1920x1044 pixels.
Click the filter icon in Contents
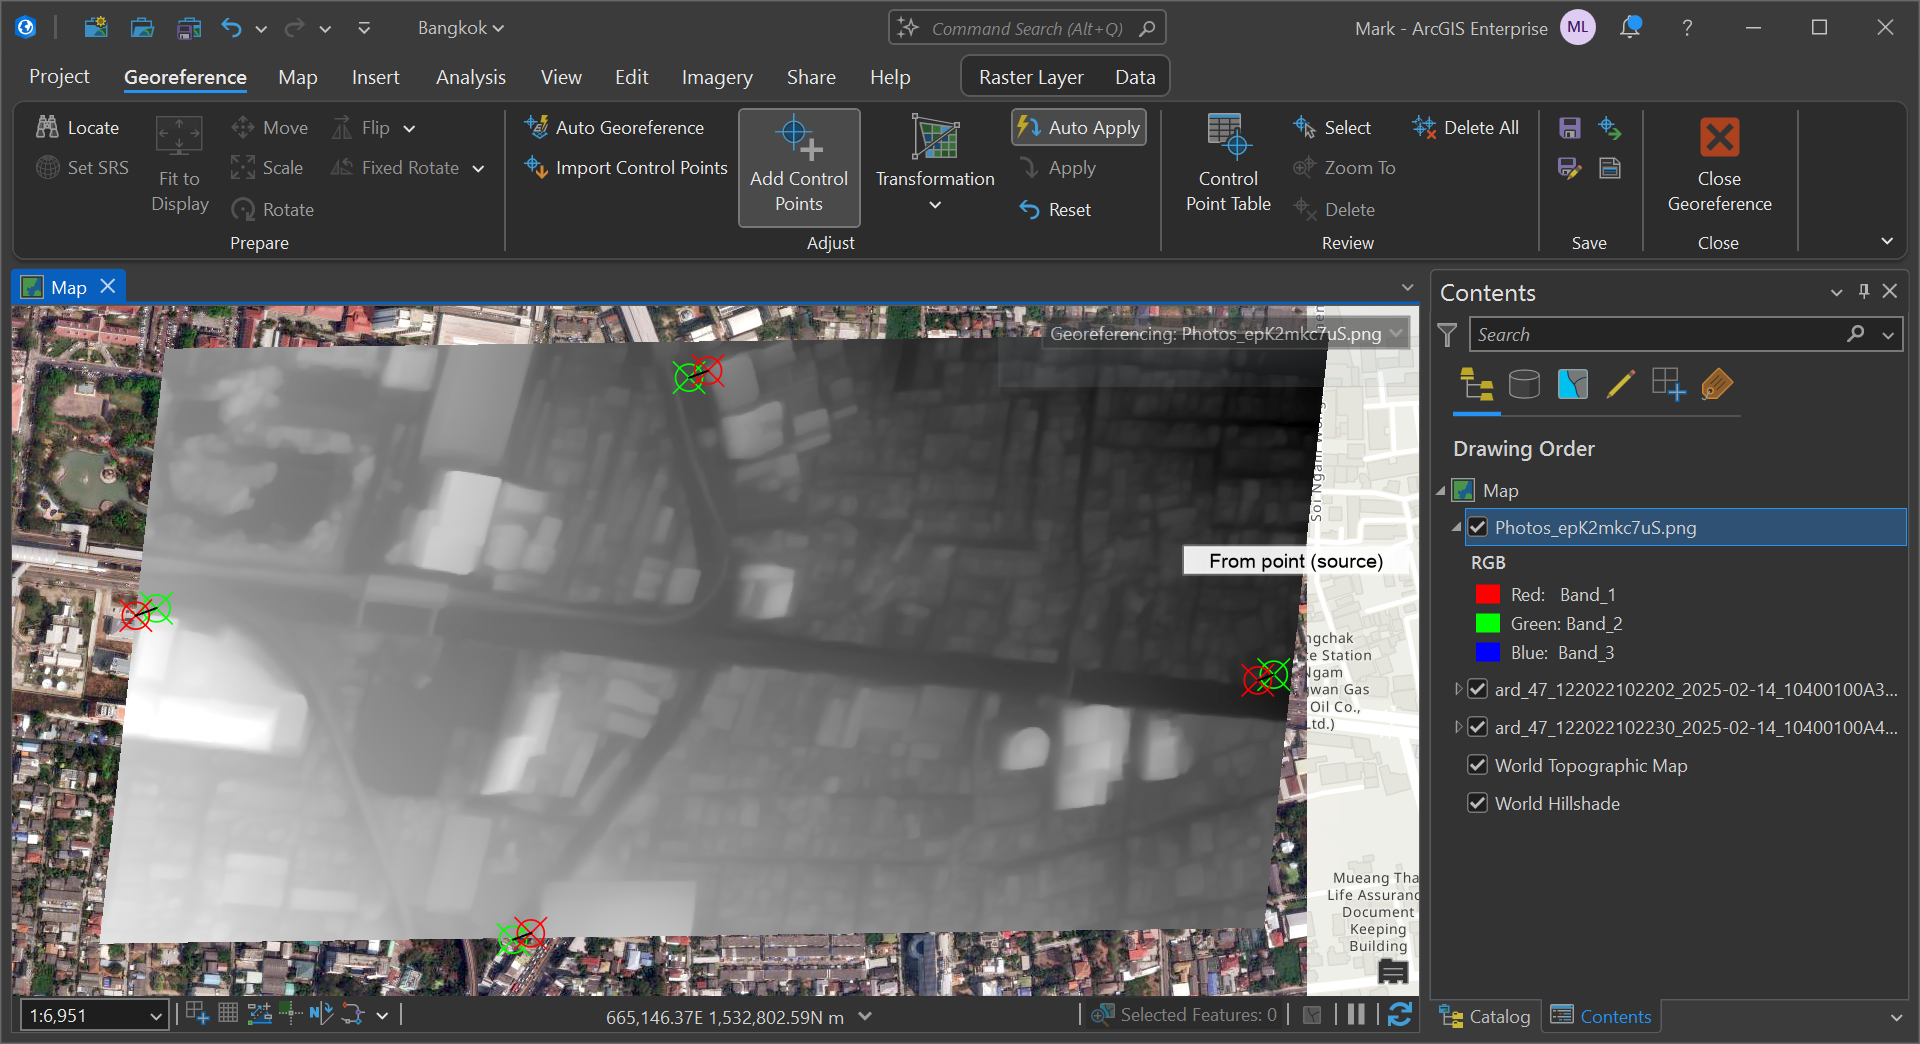pos(1447,335)
